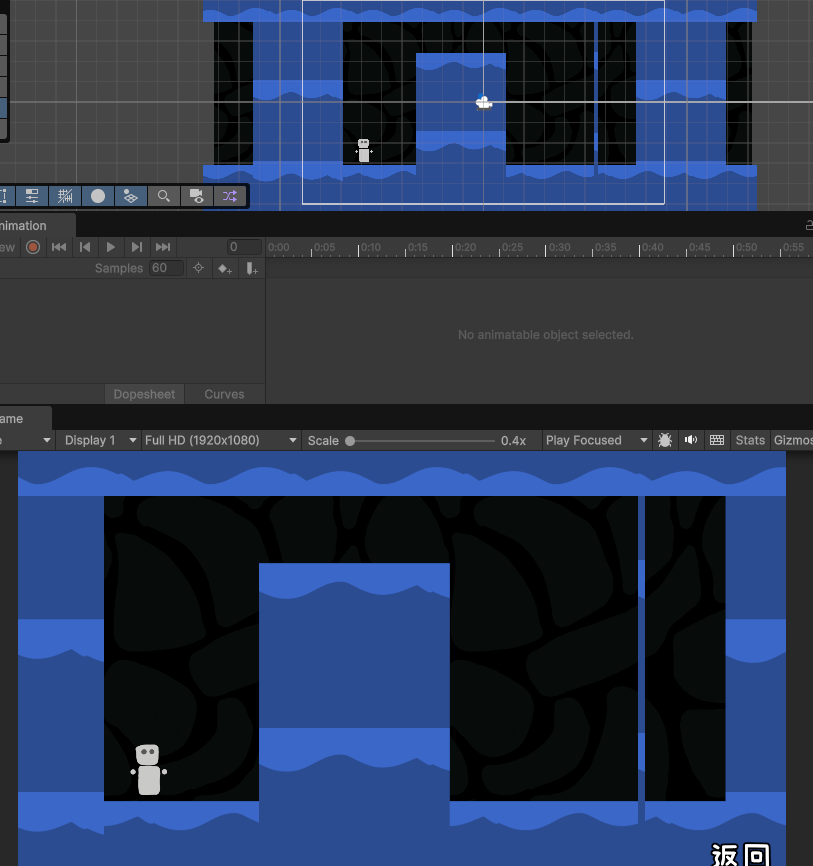Expand the Play Focused dropdown
Image resolution: width=813 pixels, height=866 pixels.
coord(596,440)
